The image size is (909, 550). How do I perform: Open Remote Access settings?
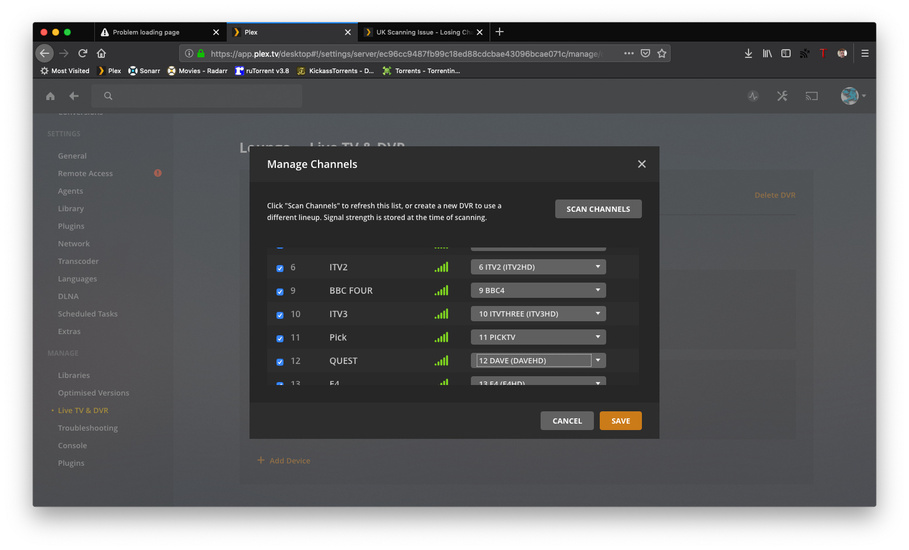tap(85, 173)
